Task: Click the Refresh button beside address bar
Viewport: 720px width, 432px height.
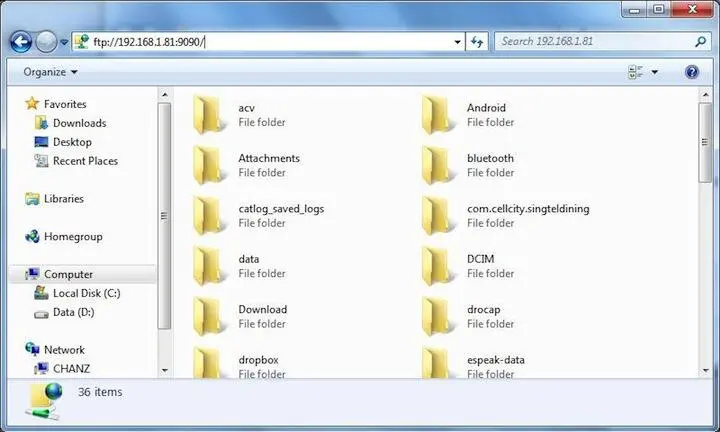Action: pos(477,42)
